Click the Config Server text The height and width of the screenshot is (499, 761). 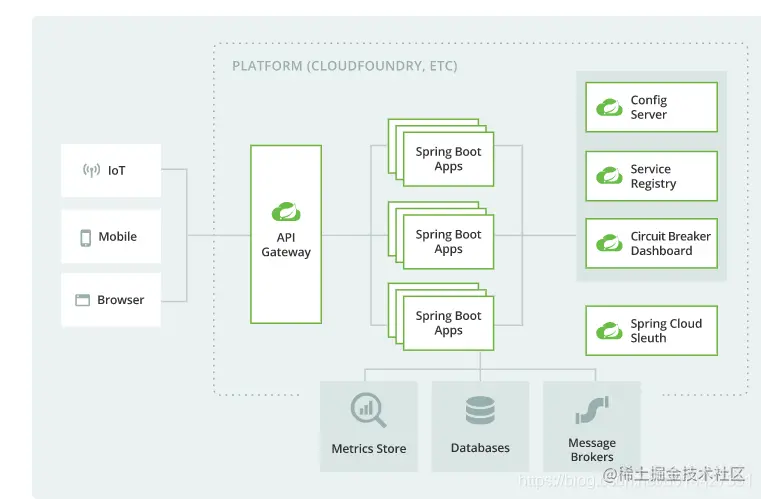648,107
